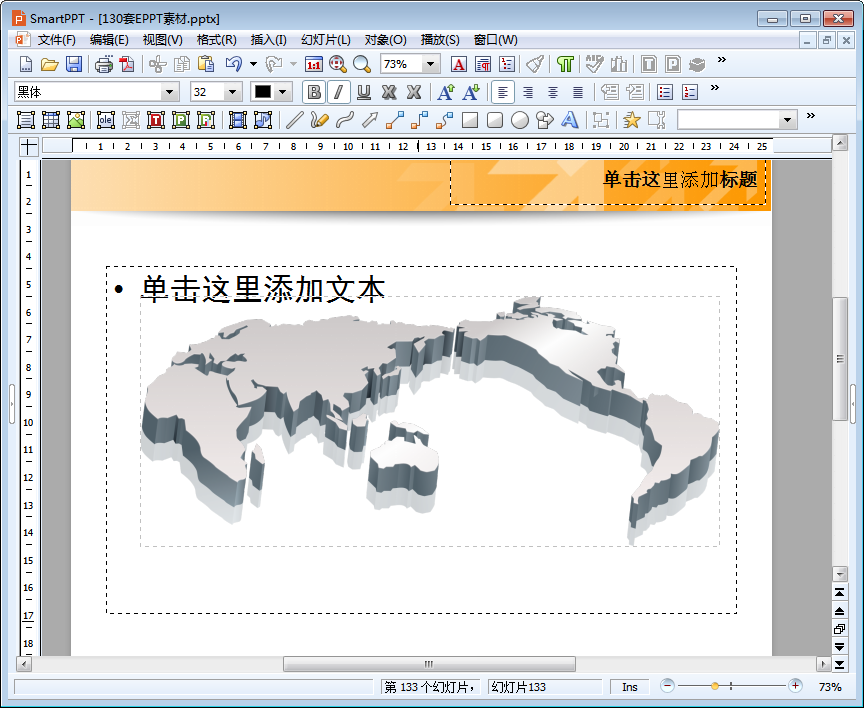Draw an ellipse with the circle tool
The height and width of the screenshot is (708, 864).
(520, 120)
